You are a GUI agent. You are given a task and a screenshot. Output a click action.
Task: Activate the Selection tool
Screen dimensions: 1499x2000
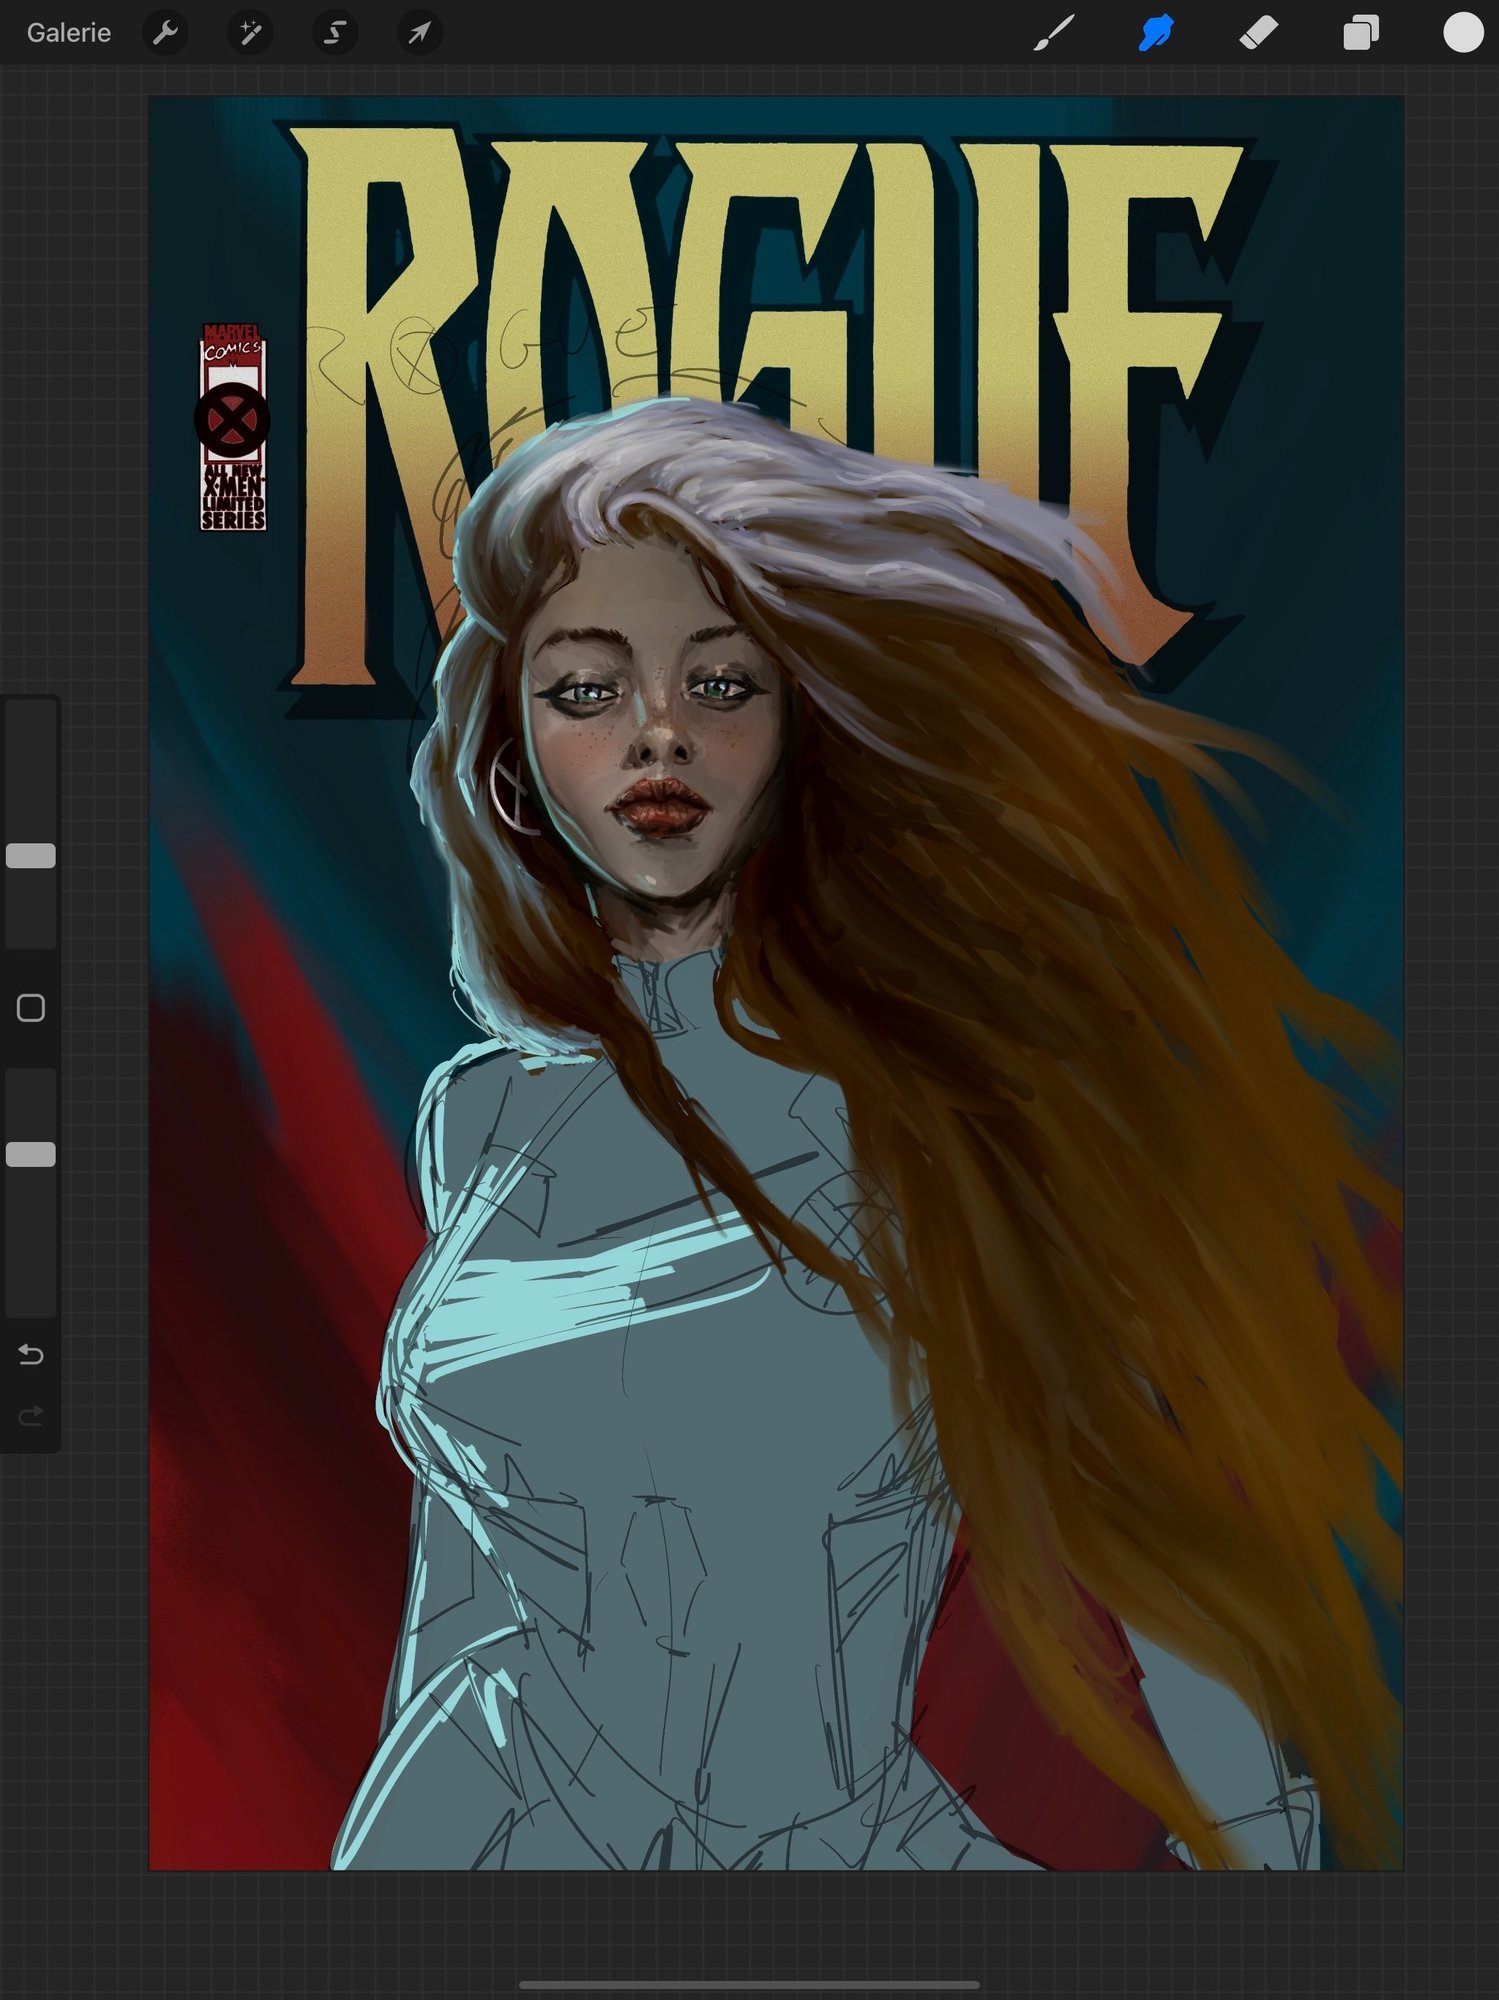(335, 33)
